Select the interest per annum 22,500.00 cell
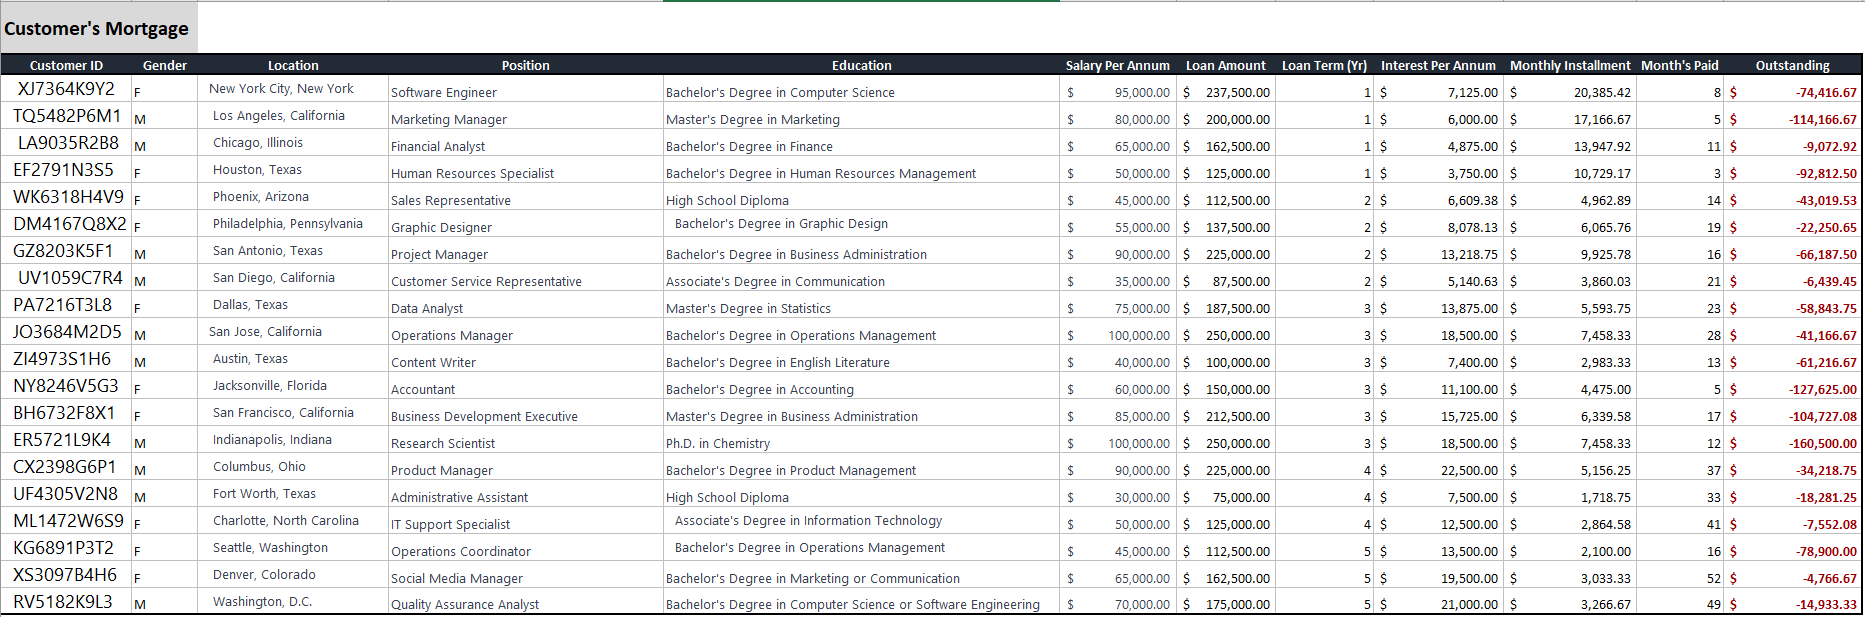 tap(1469, 470)
